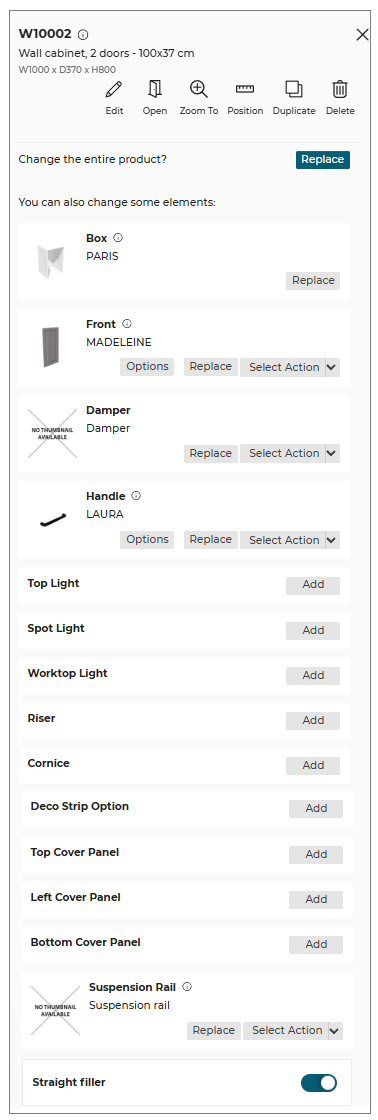Click the Zoom To magnifier icon

199,89
